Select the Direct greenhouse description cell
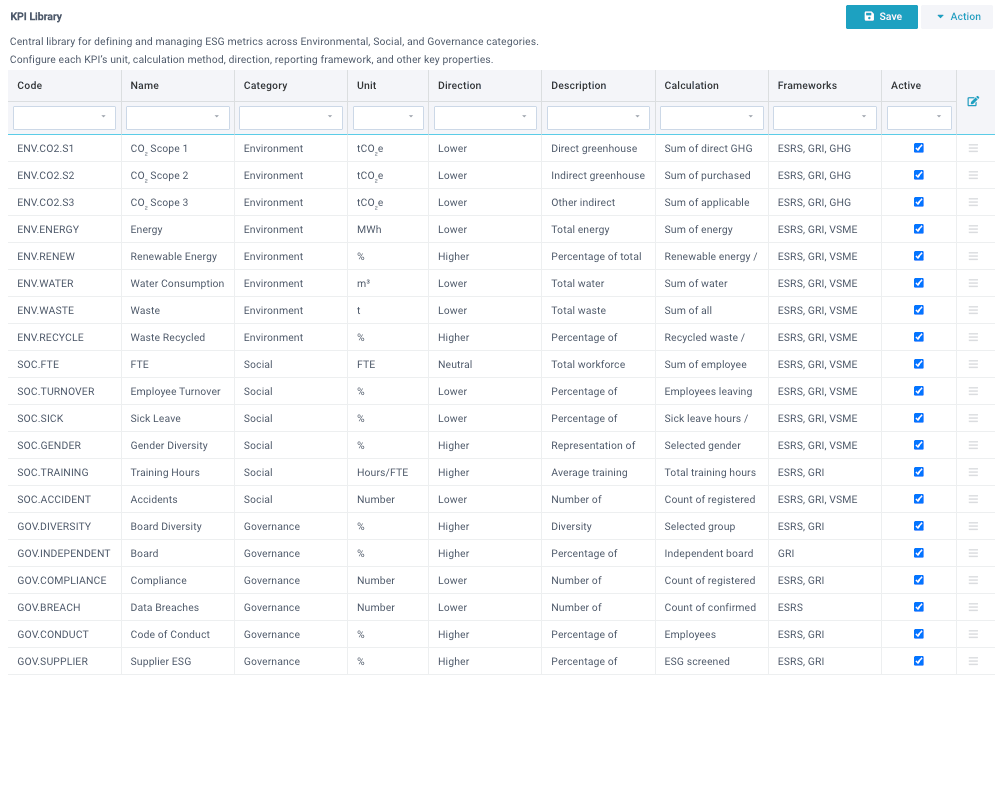 tap(598, 148)
